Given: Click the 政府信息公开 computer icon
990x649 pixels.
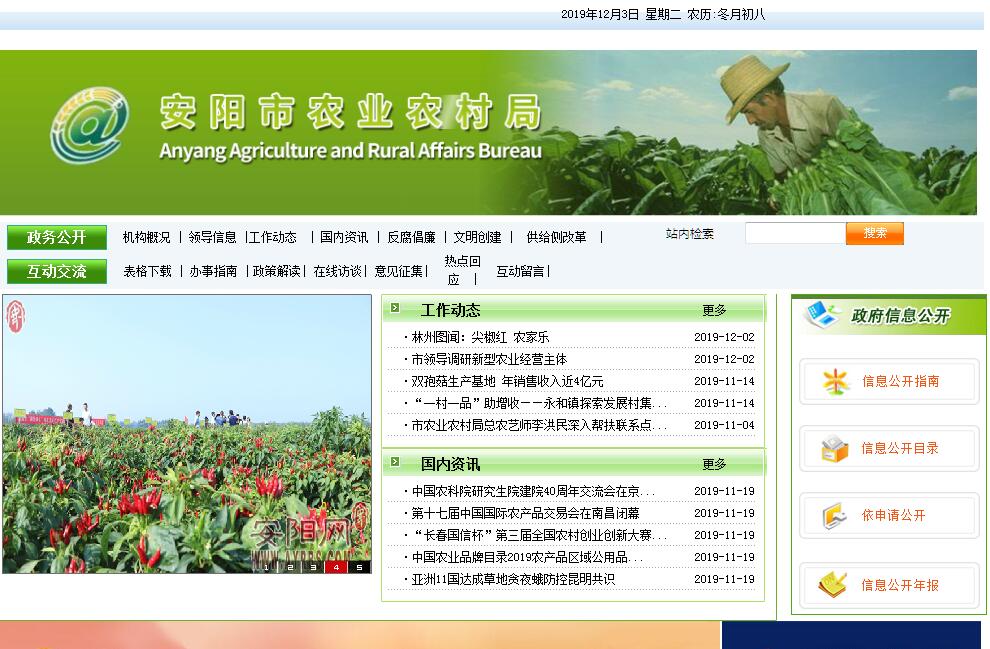Looking at the screenshot, I should point(823,315).
